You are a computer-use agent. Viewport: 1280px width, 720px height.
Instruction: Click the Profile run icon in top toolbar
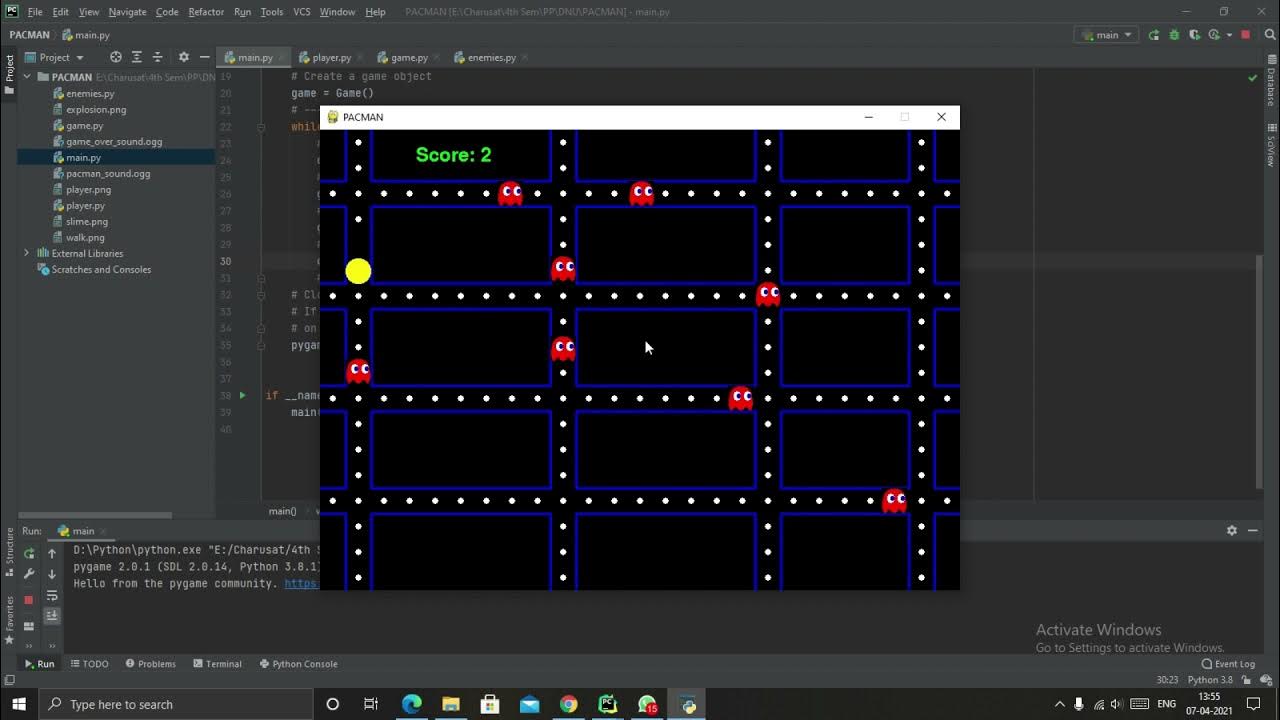[x=1215, y=35]
